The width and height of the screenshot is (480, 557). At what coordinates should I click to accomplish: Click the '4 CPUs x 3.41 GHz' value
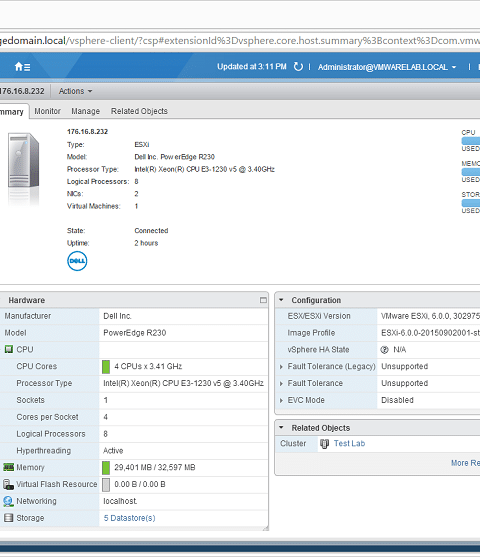tap(148, 367)
